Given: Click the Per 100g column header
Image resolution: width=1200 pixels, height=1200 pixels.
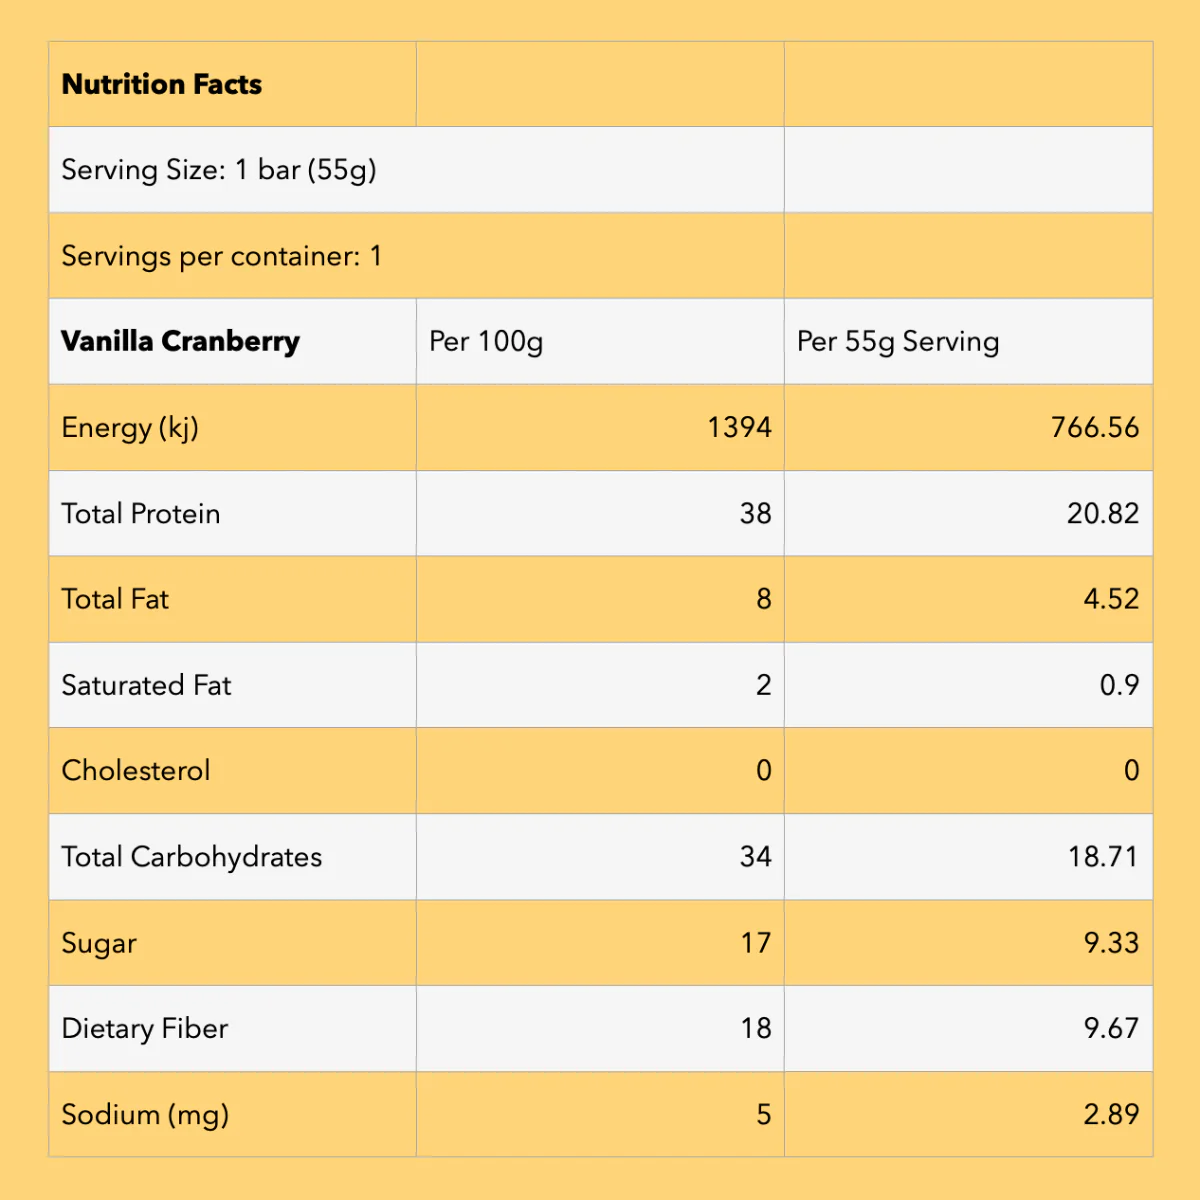Looking at the screenshot, I should pyautogui.click(x=600, y=342).
